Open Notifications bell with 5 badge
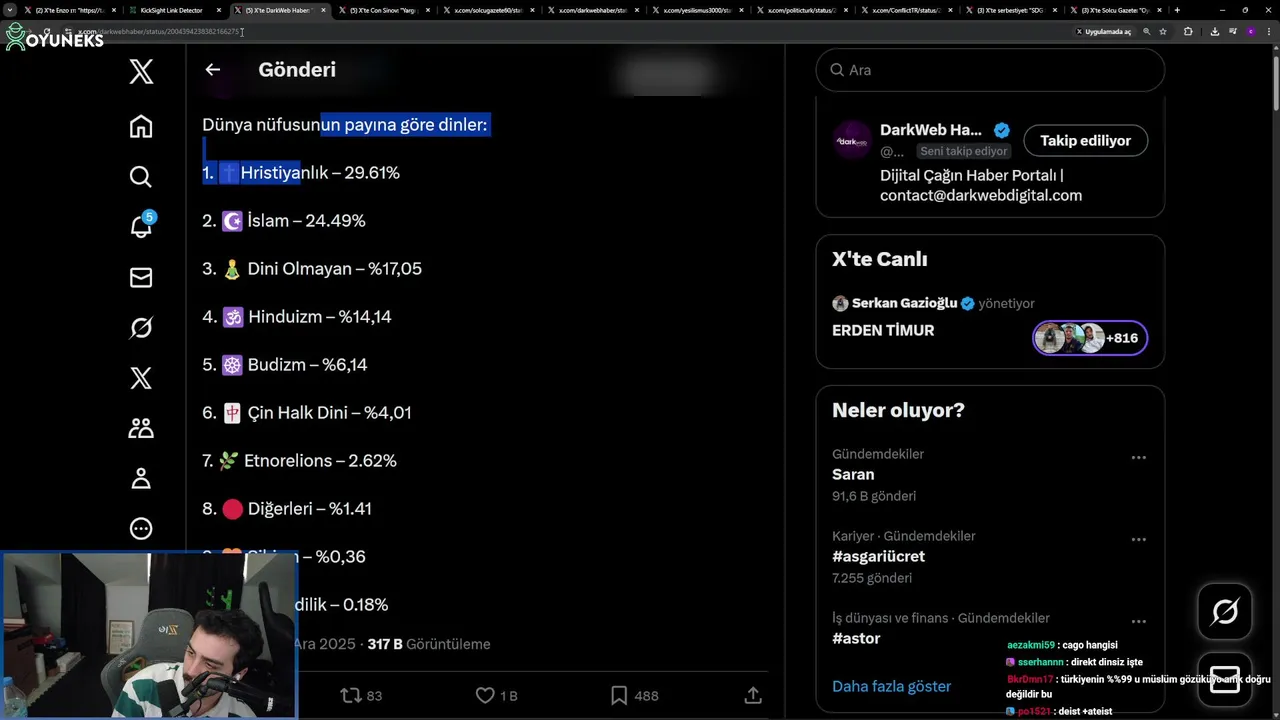 tap(141, 227)
